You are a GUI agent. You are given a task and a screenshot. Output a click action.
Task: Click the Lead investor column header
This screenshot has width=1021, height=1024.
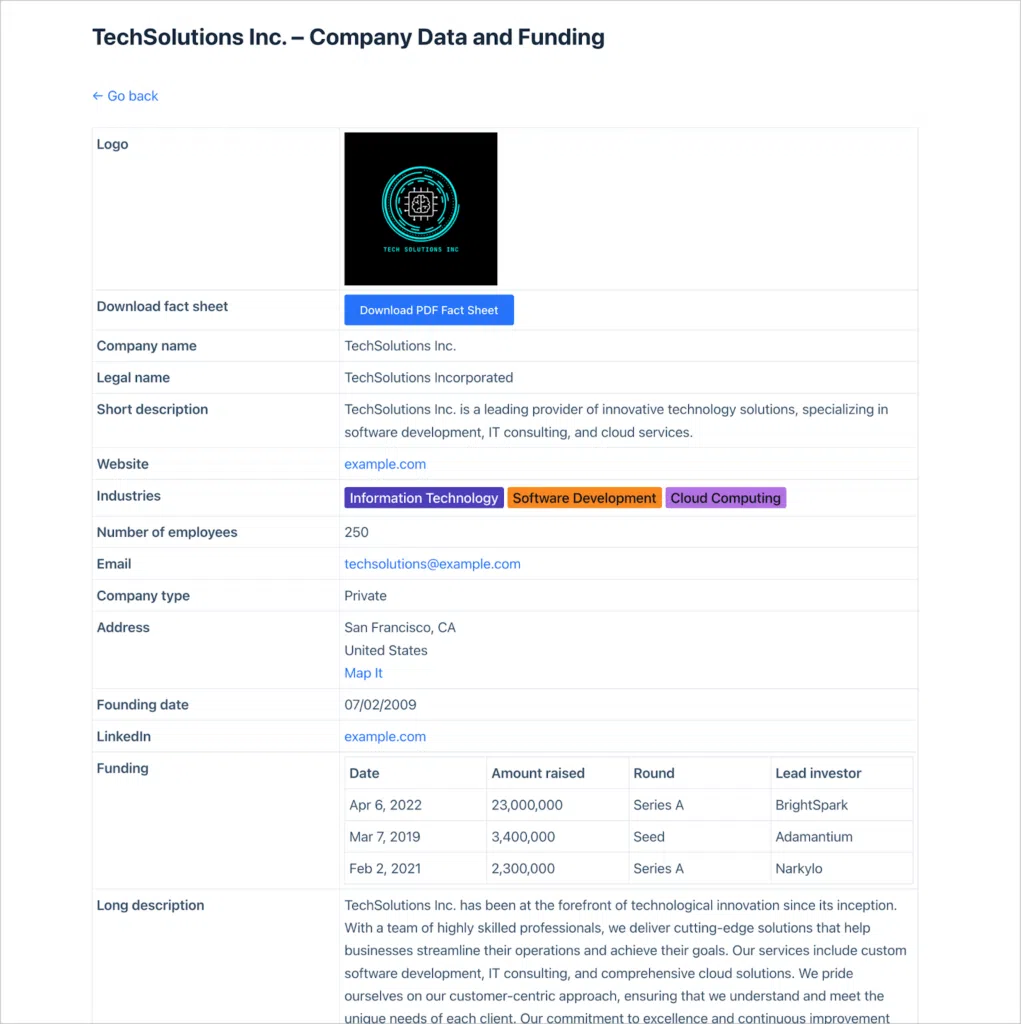pos(818,773)
